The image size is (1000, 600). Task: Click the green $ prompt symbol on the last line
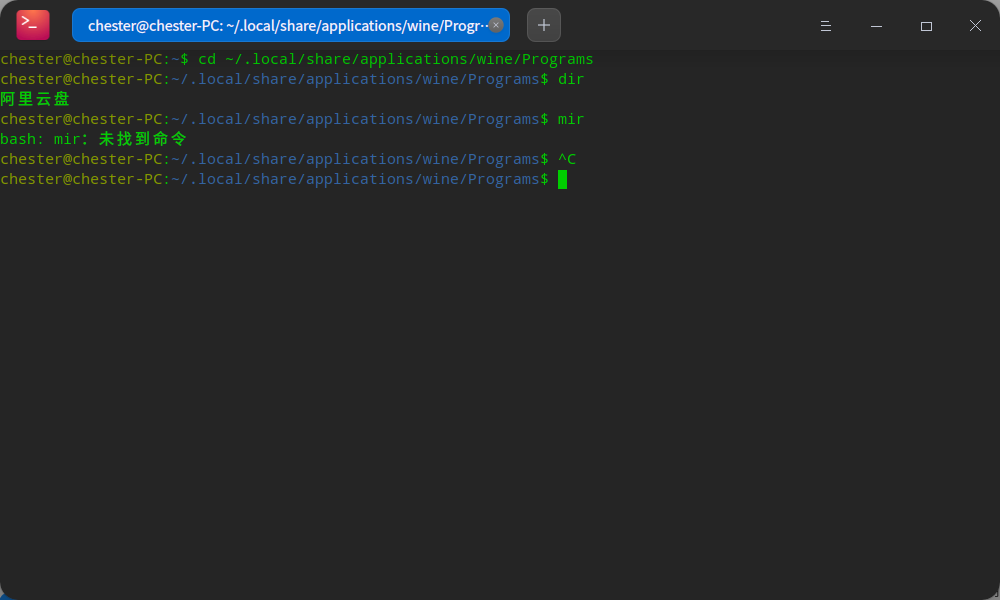coord(545,179)
